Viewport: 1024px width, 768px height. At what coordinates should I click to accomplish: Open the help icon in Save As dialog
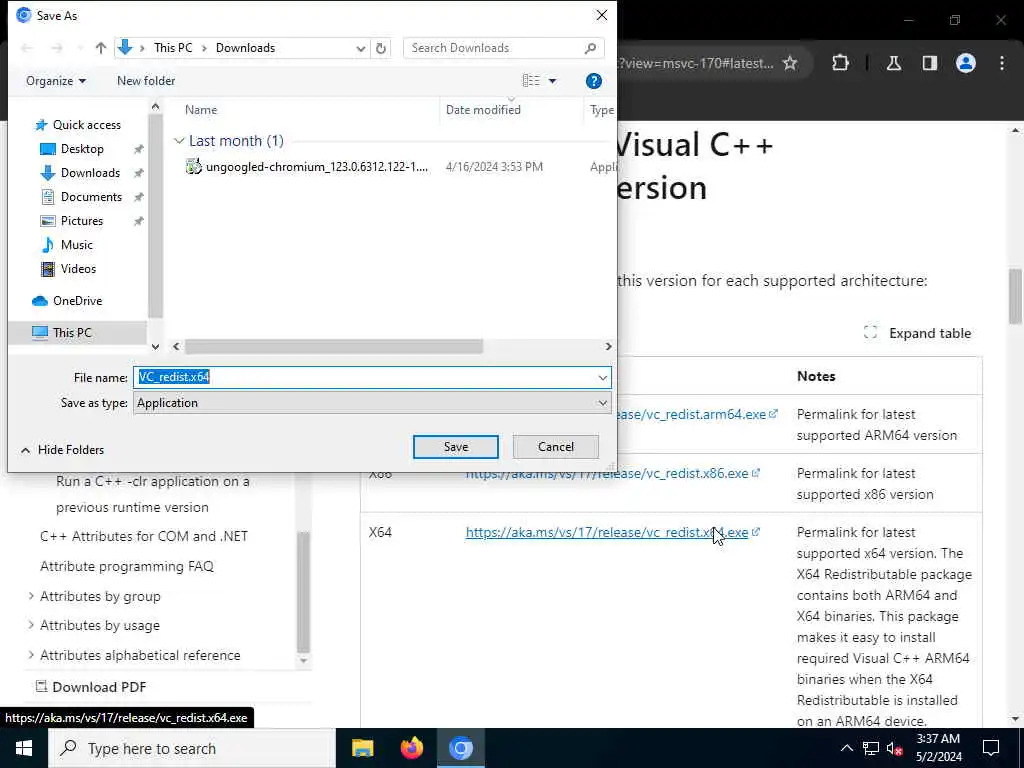click(594, 81)
